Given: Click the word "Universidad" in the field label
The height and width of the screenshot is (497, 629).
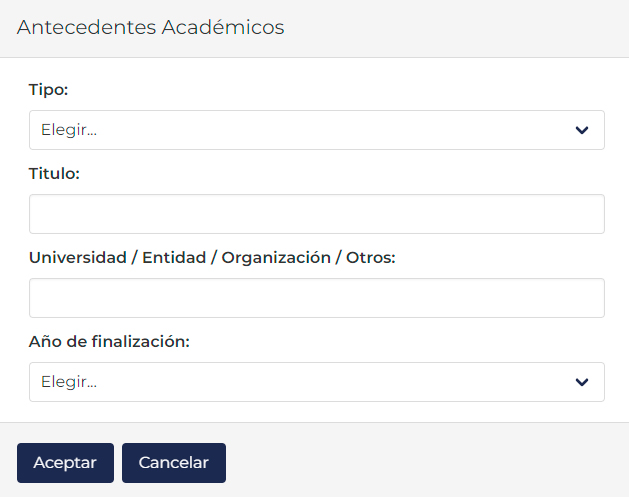Looking at the screenshot, I should click(79, 258).
